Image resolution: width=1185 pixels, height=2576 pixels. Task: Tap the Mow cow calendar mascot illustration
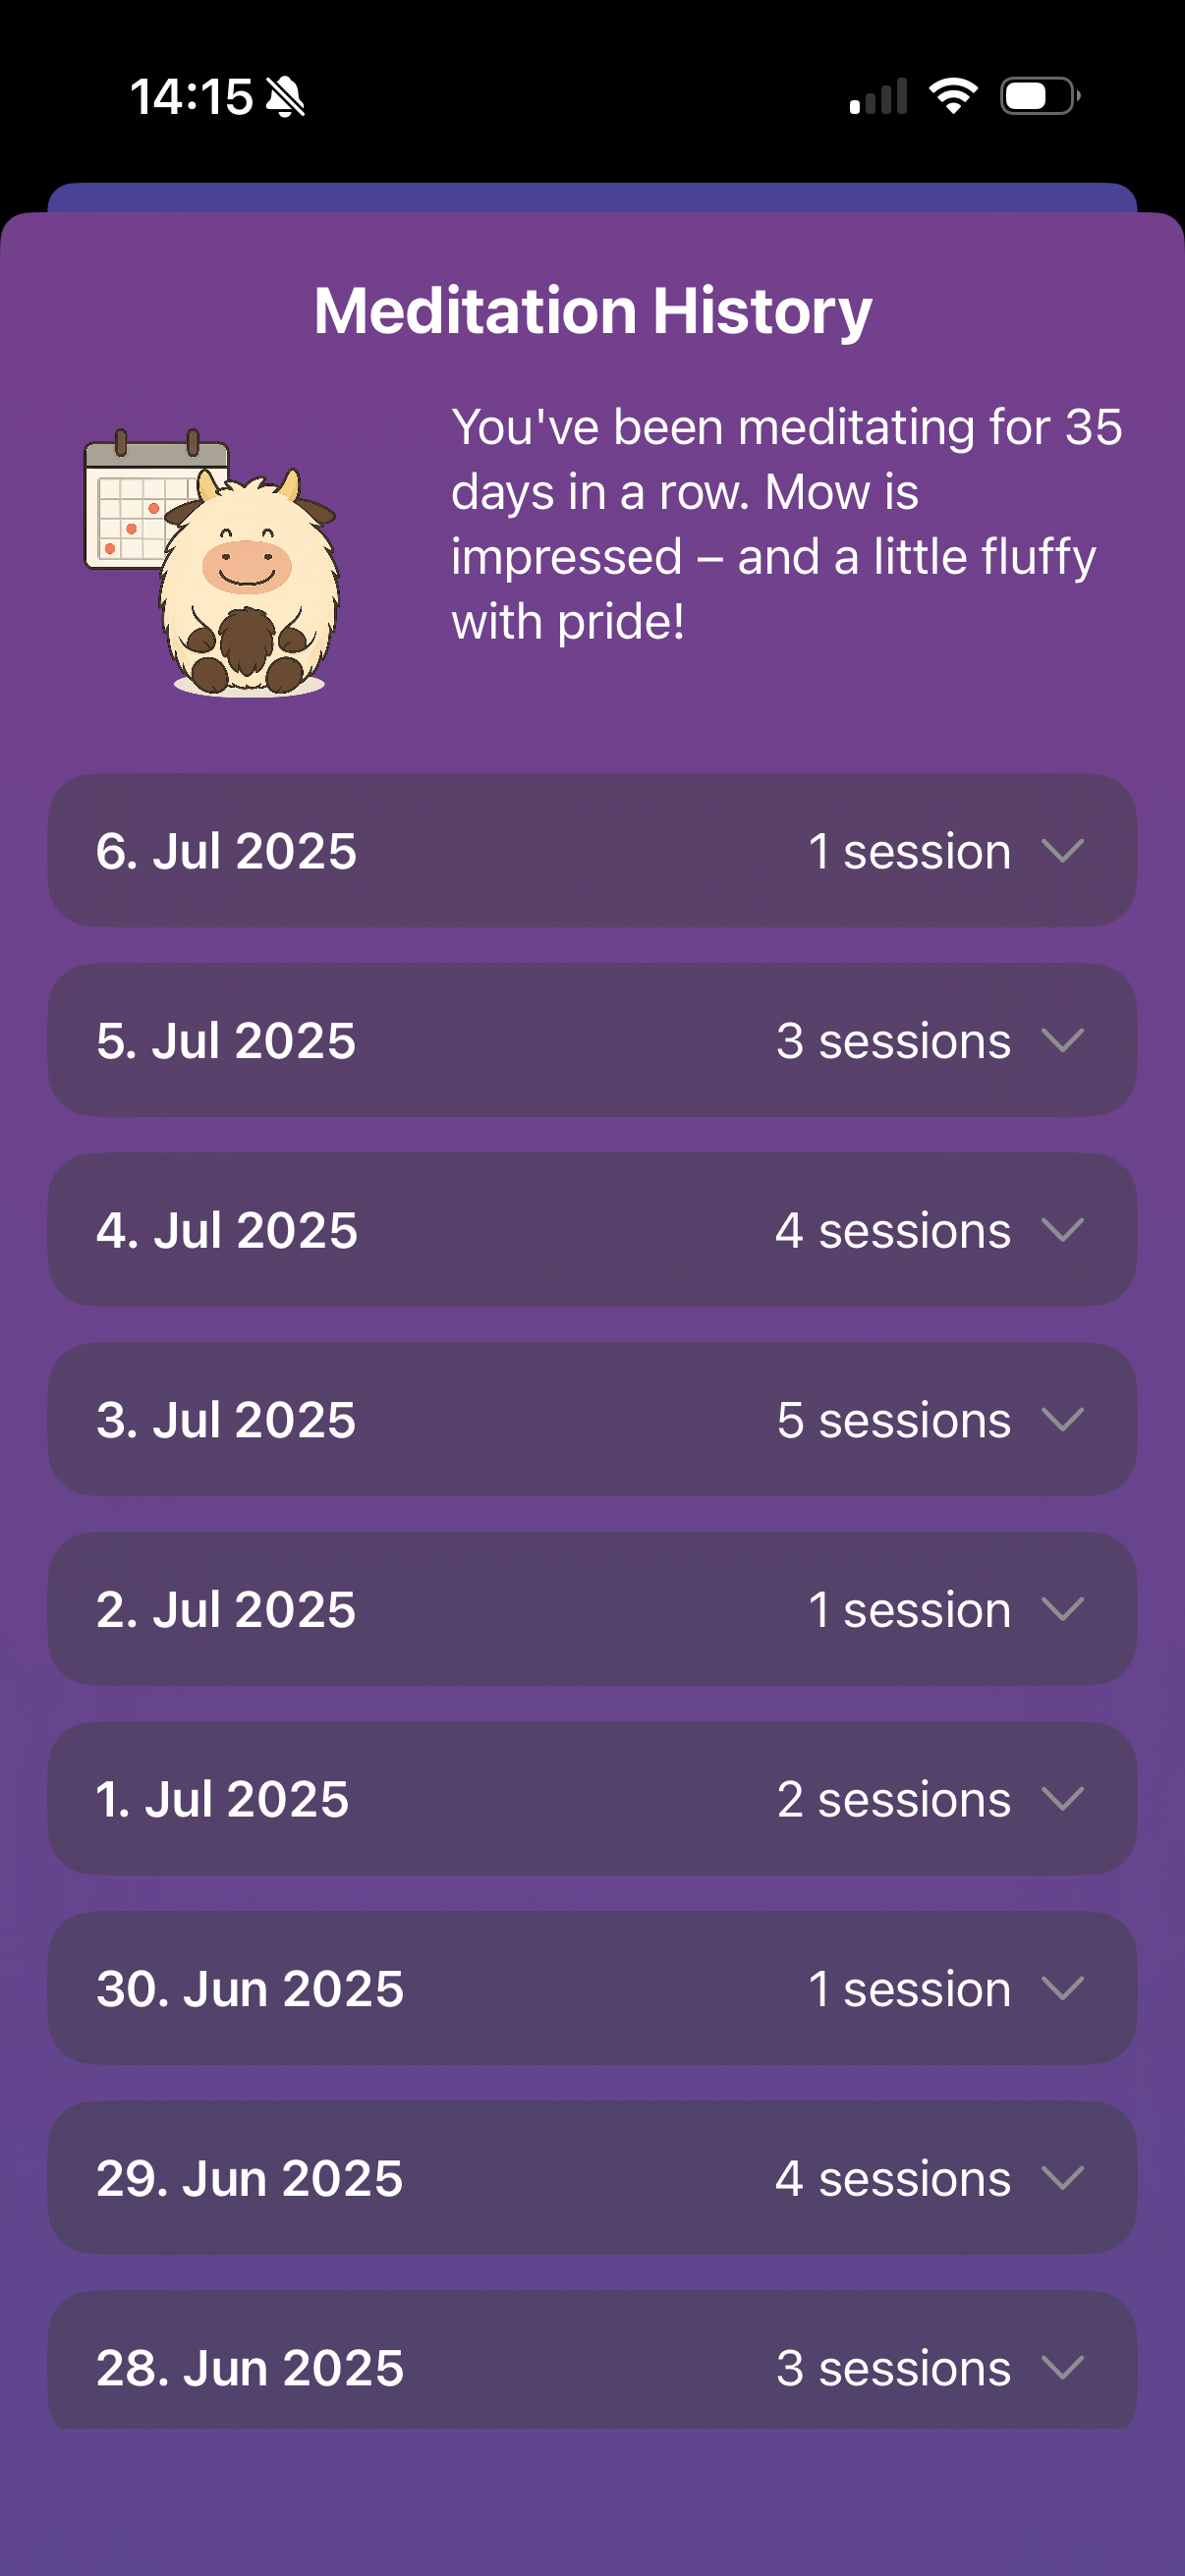tap(211, 563)
